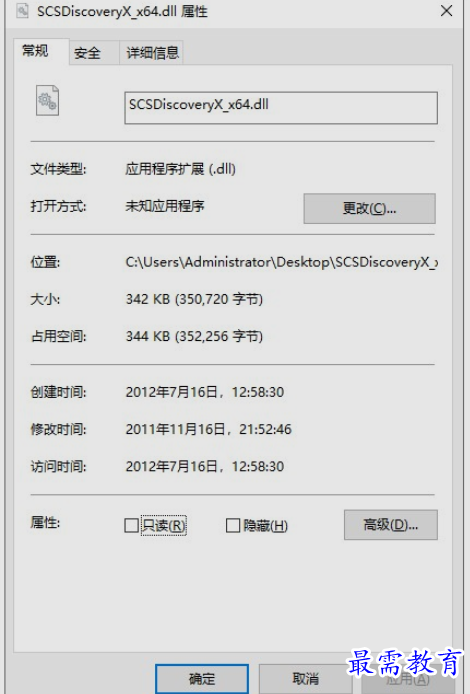Click the 未知应用程序 opens-with text
This screenshot has height=694, width=470.
(165, 206)
